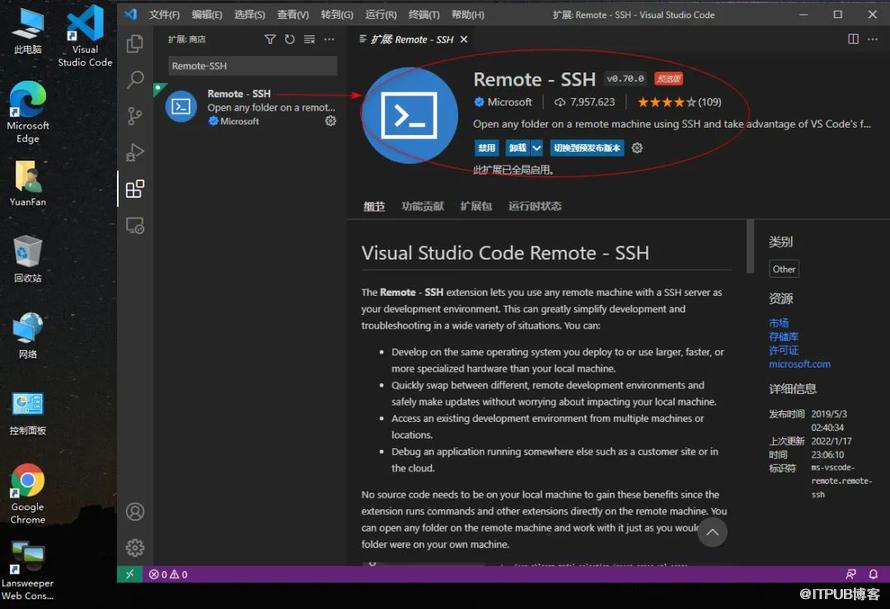Open the Run and Debug view
The image size is (890, 609).
135,152
